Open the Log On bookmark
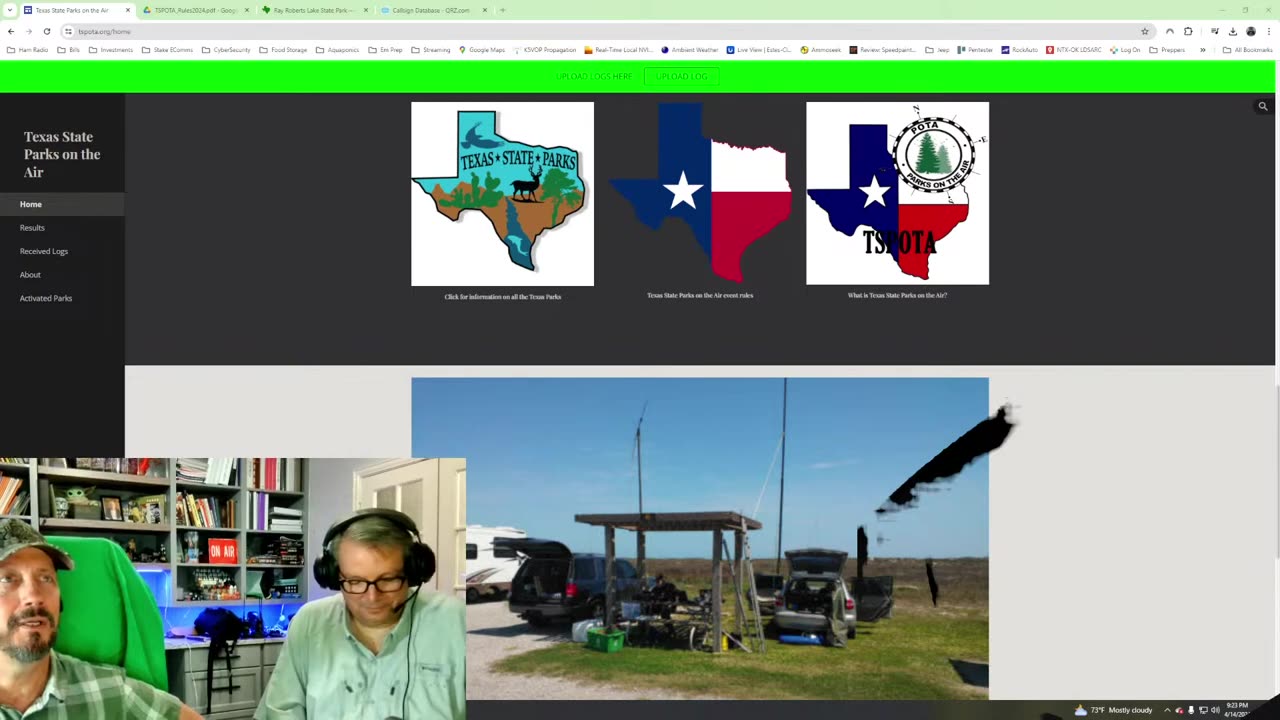This screenshot has height=720, width=1280. tap(1125, 50)
